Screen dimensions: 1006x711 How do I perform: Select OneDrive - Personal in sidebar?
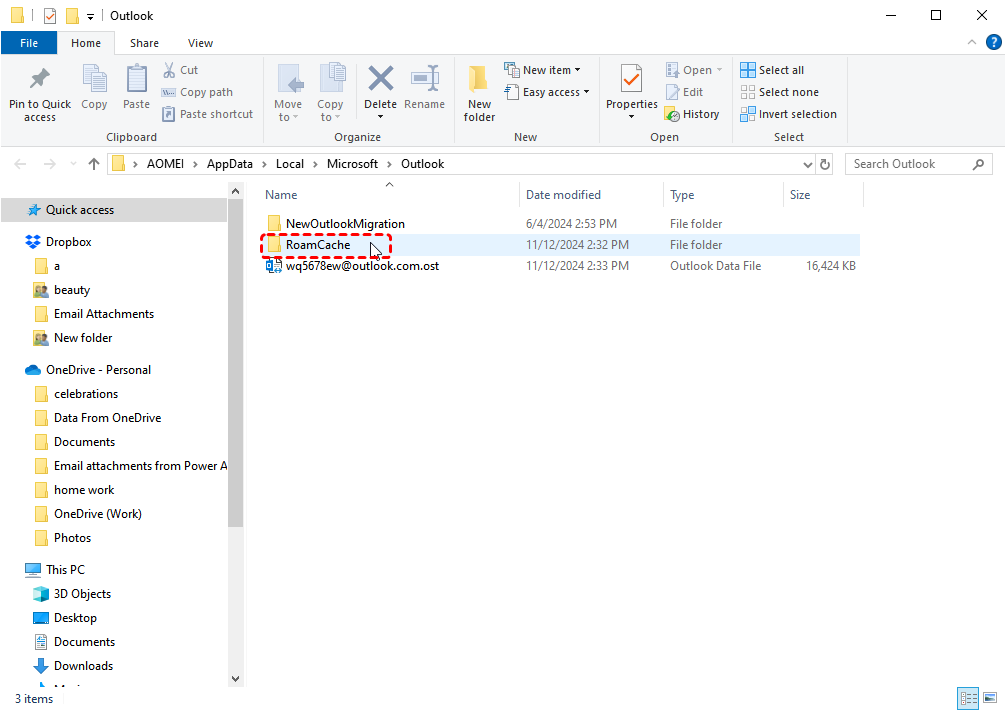click(98, 370)
